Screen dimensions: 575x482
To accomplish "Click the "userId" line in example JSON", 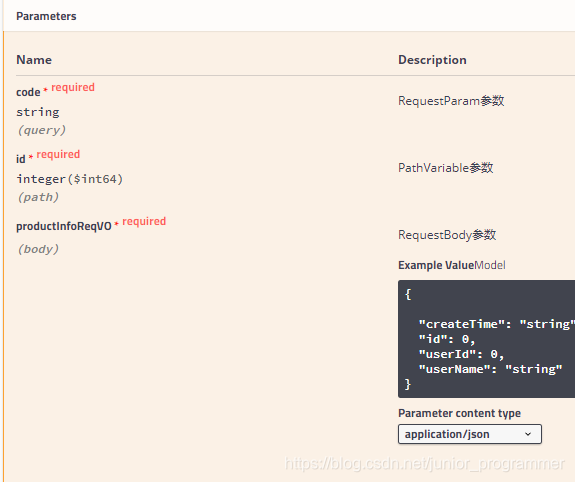I will [x=462, y=354].
